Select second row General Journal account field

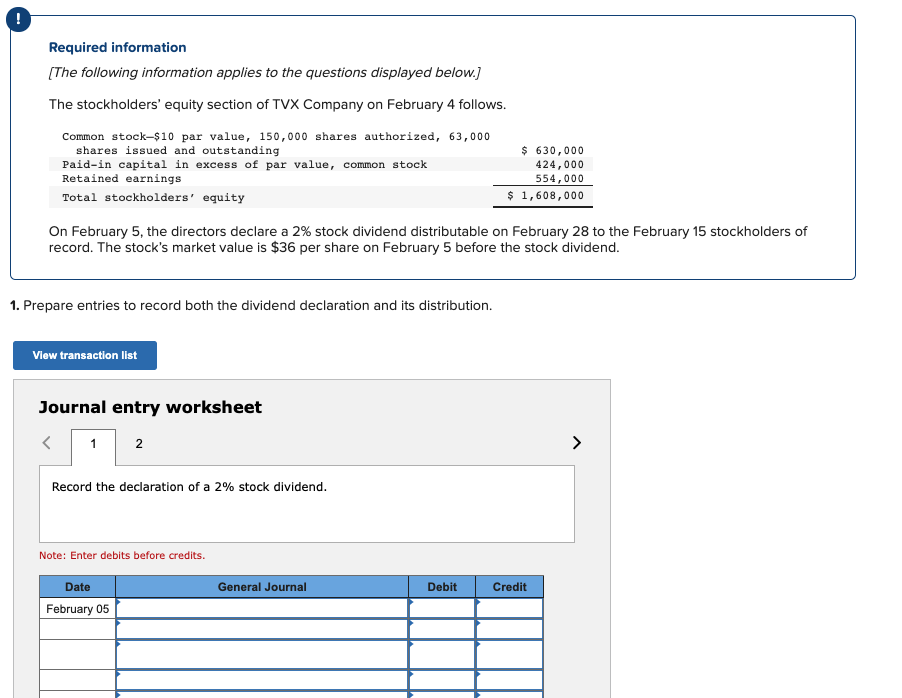(x=262, y=629)
